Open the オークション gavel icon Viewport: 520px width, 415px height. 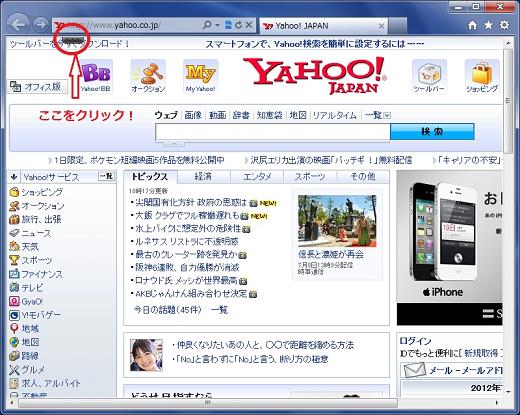148,77
